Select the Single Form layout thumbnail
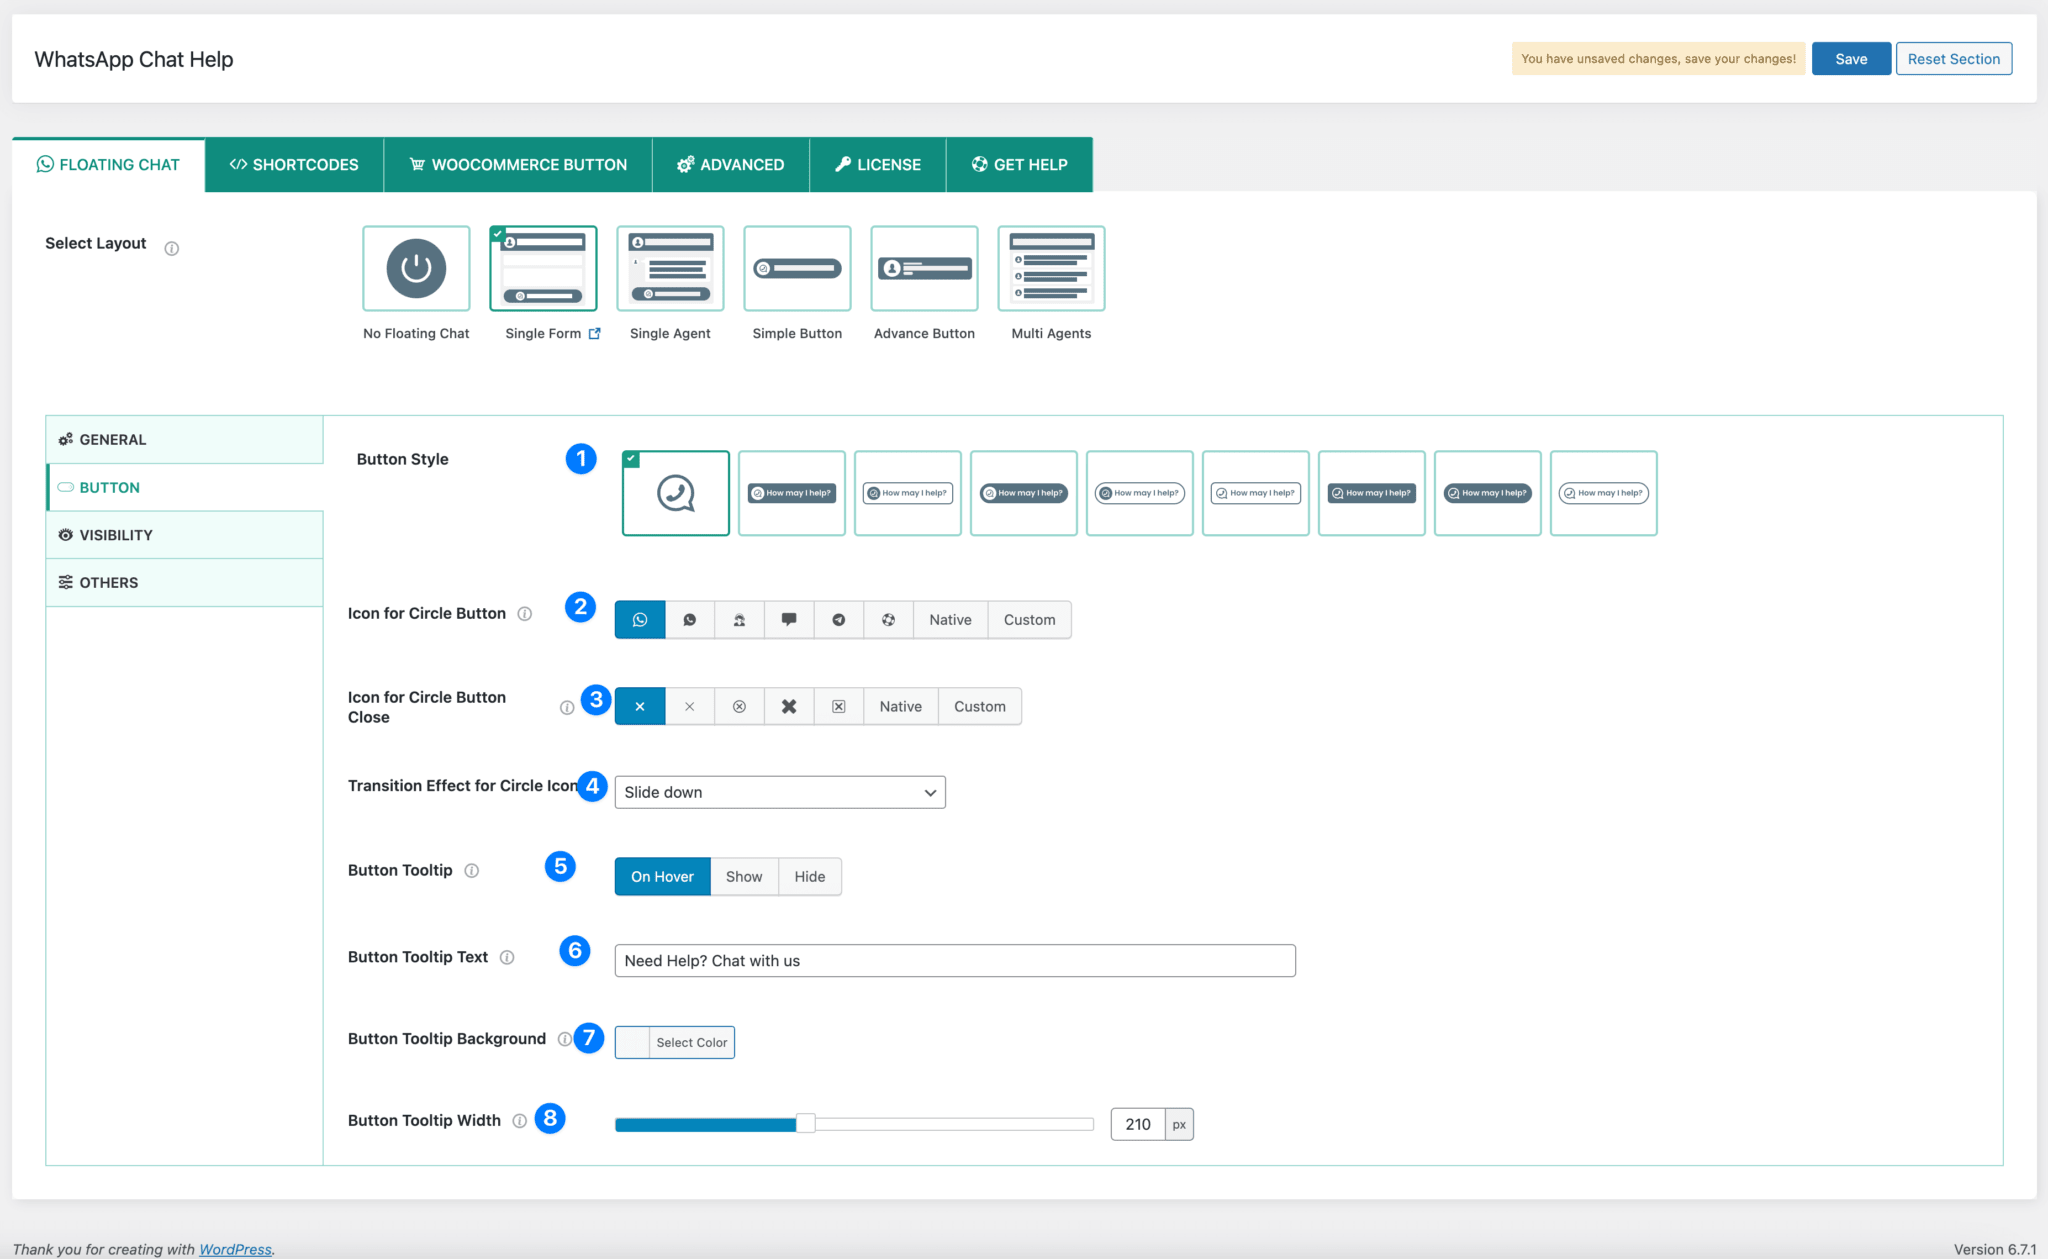Image resolution: width=2048 pixels, height=1259 pixels. coord(543,269)
